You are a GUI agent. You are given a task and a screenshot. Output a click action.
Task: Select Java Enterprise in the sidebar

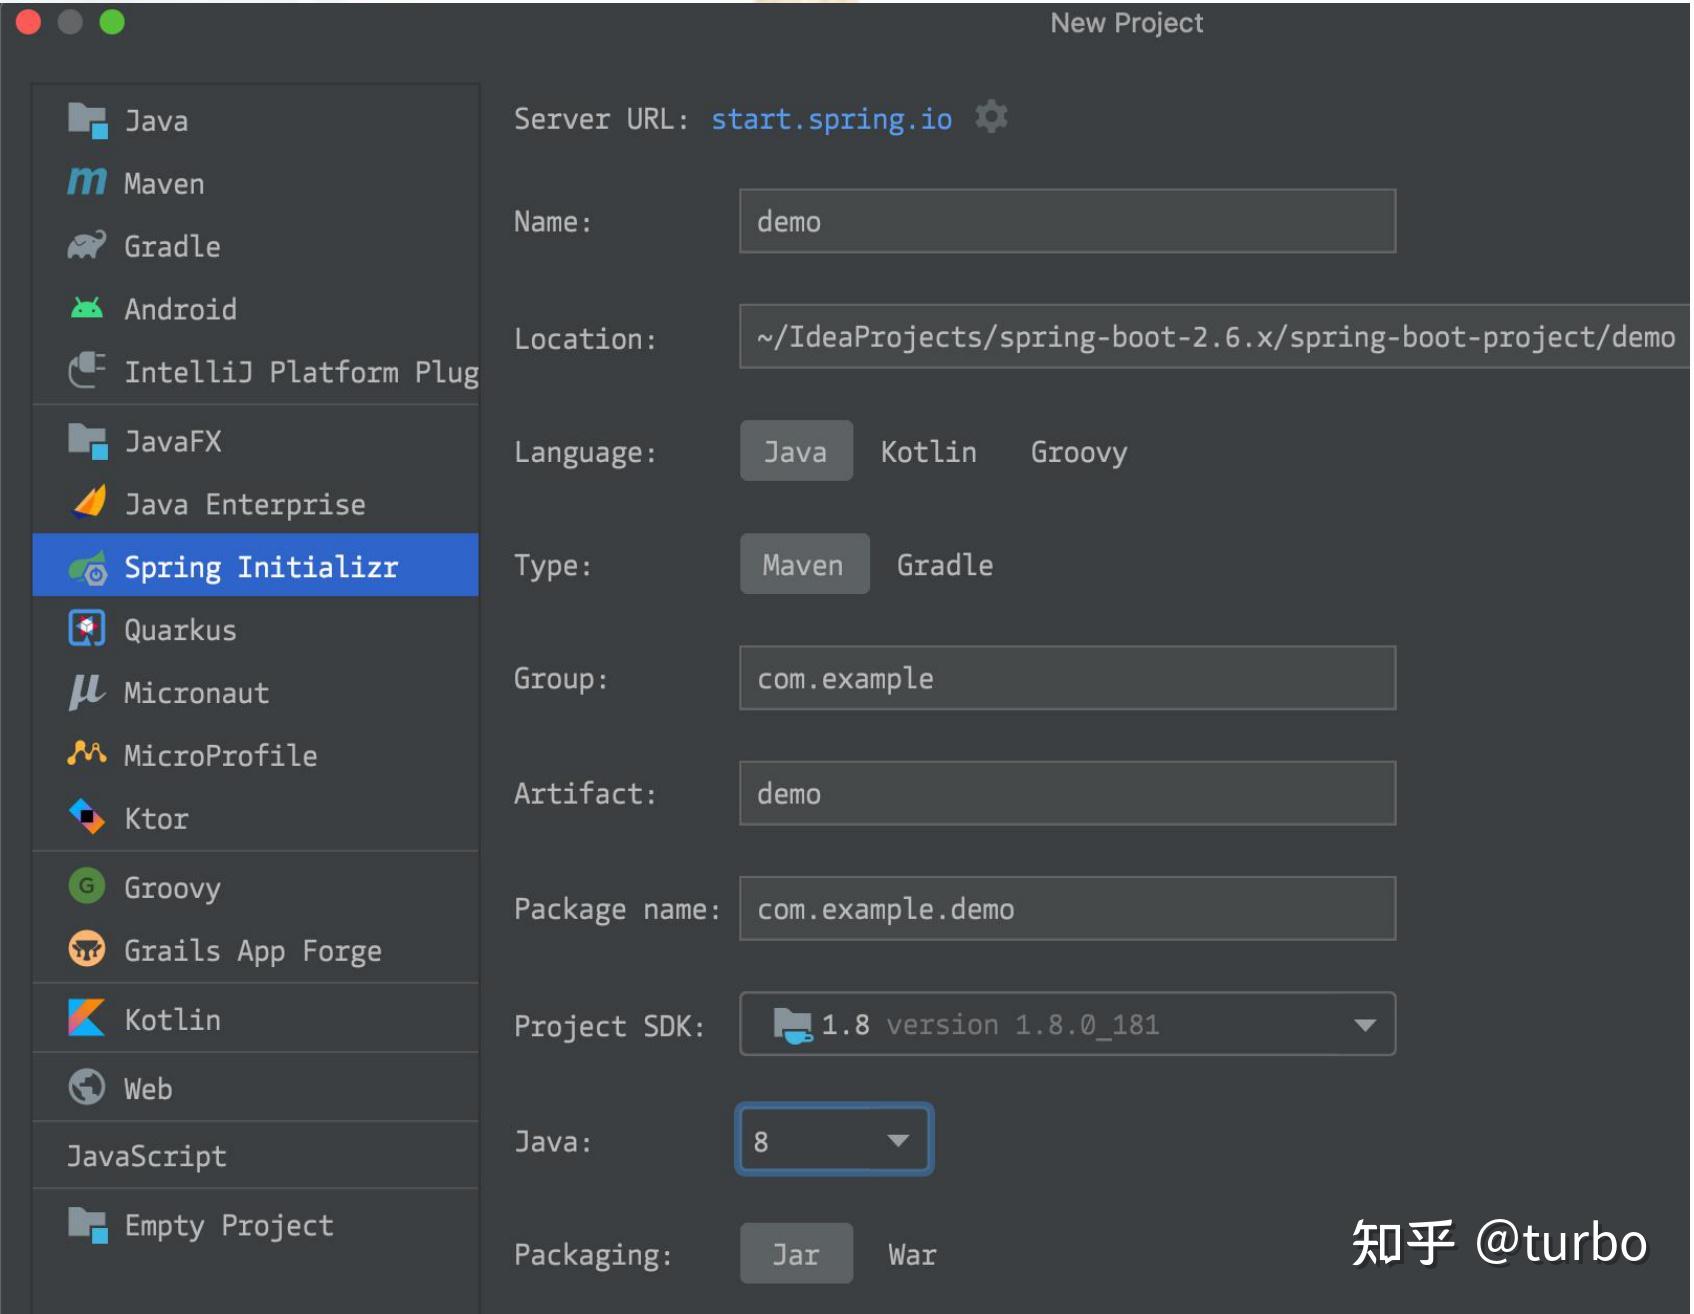pos(244,504)
